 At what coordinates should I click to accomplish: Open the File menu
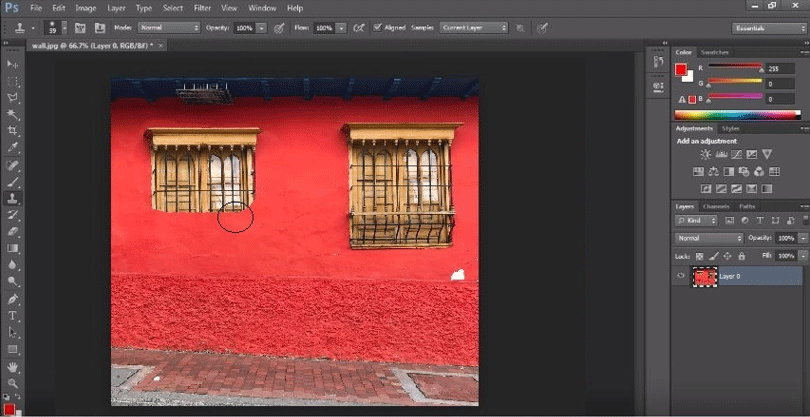(36, 8)
